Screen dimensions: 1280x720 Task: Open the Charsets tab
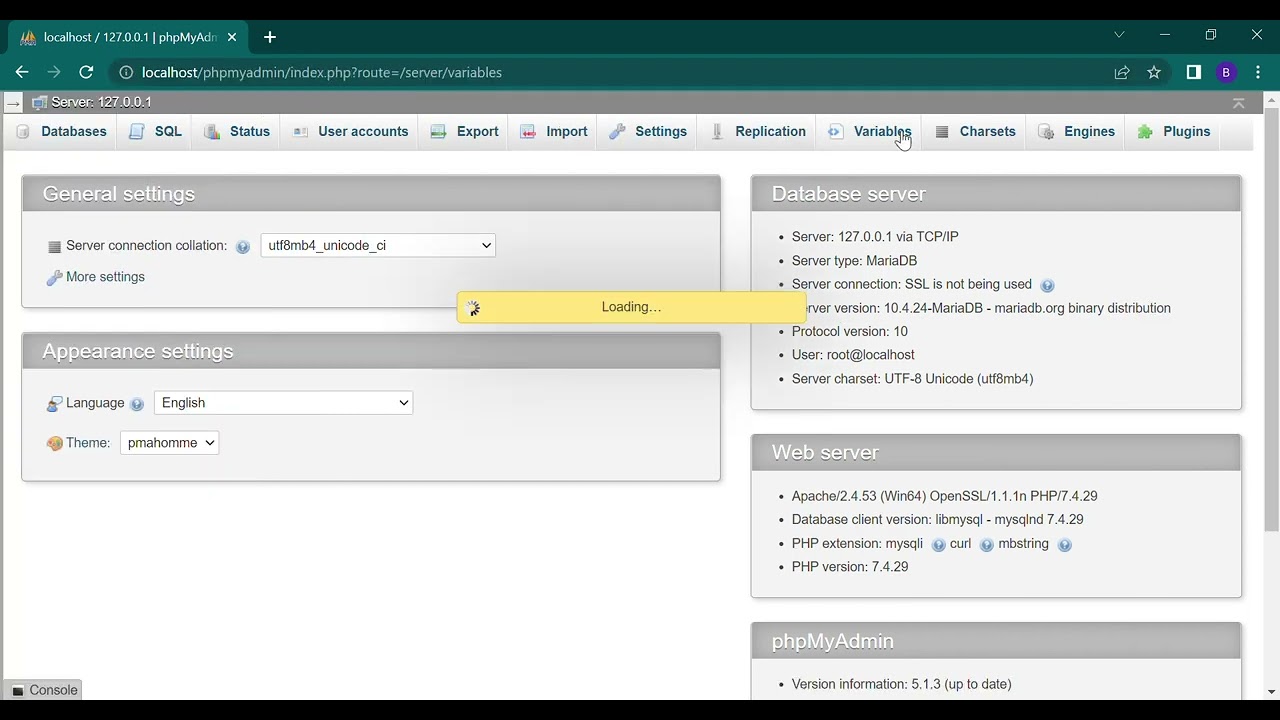coord(975,132)
